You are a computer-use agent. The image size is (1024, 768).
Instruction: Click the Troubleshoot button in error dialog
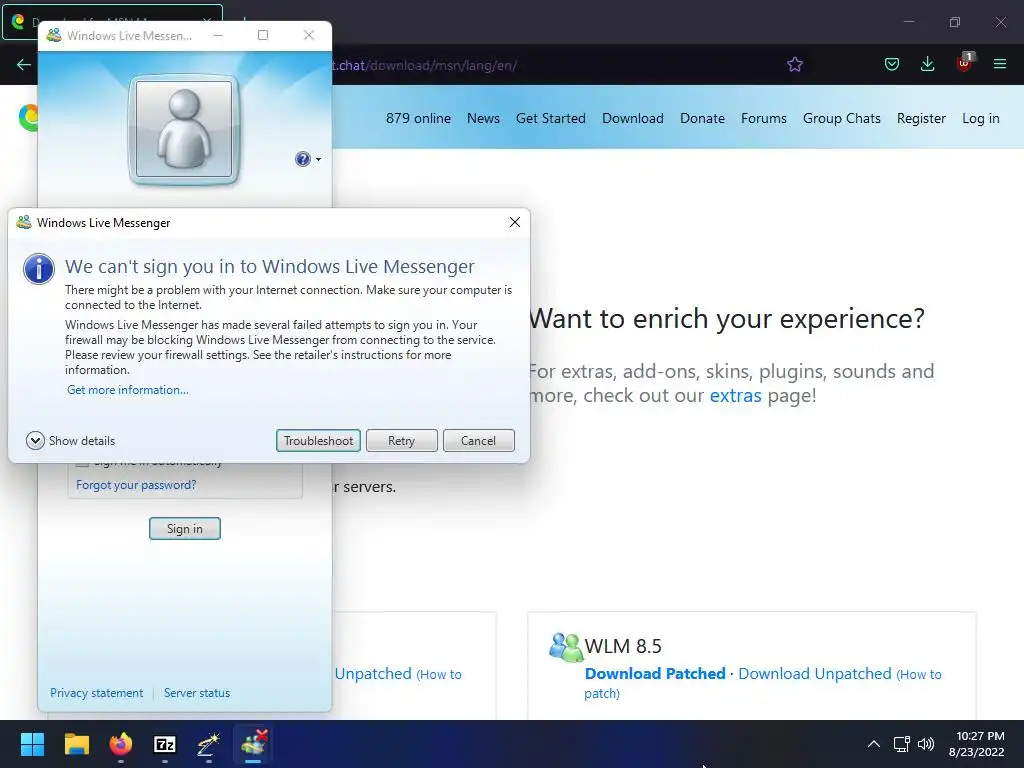coord(318,441)
